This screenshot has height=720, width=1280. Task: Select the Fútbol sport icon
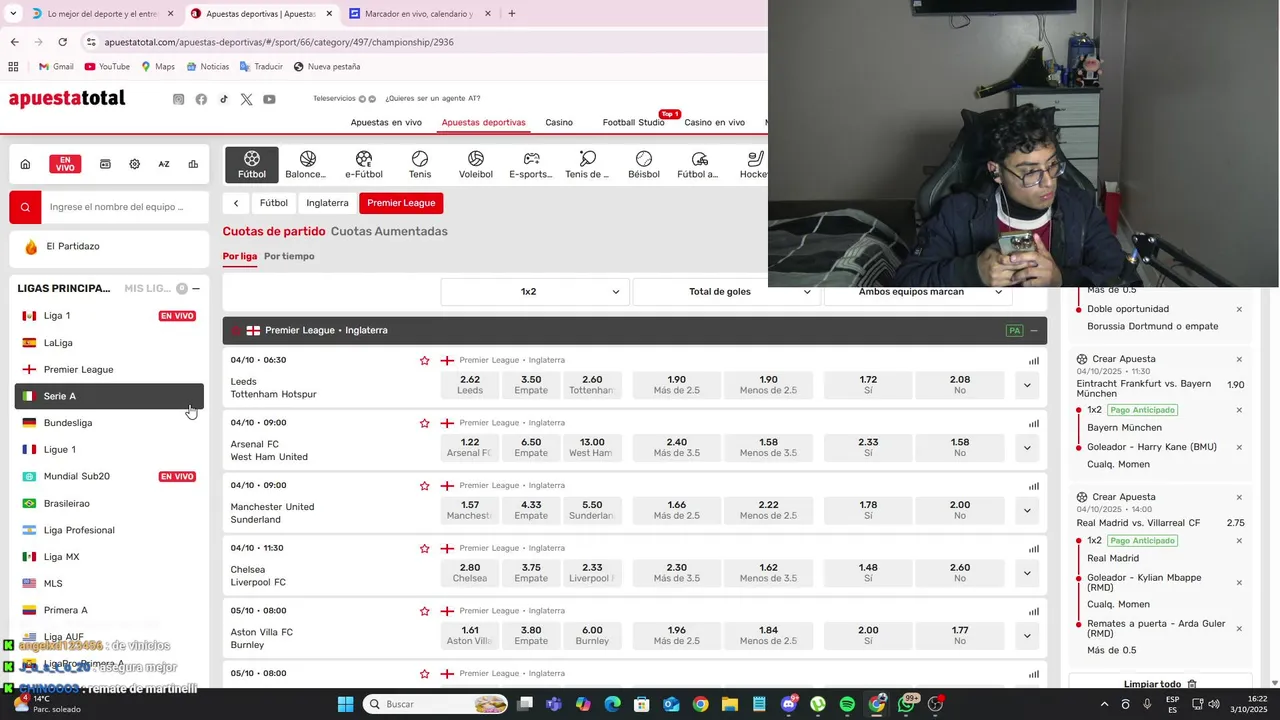point(252,164)
